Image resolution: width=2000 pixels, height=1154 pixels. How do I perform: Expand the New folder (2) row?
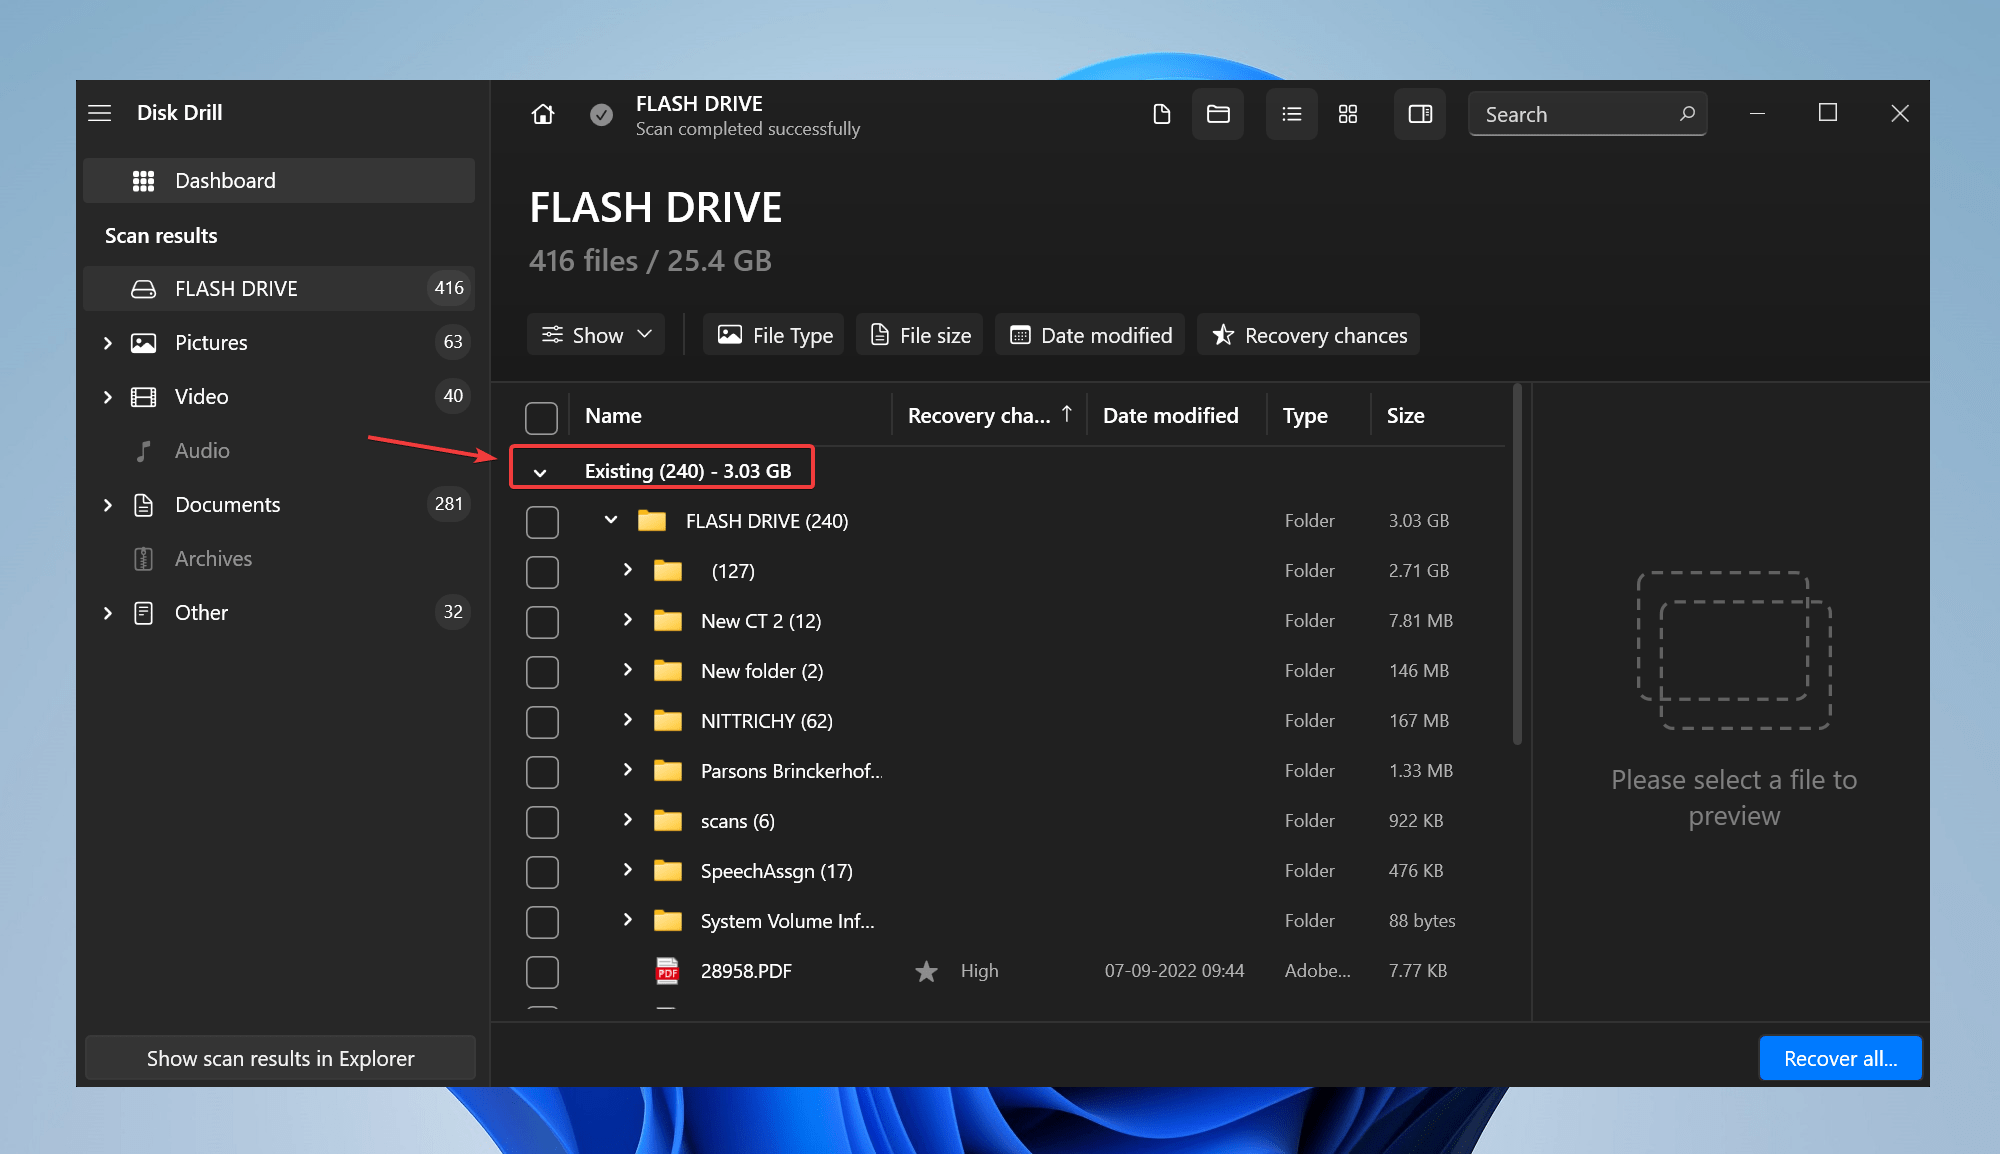pos(627,670)
